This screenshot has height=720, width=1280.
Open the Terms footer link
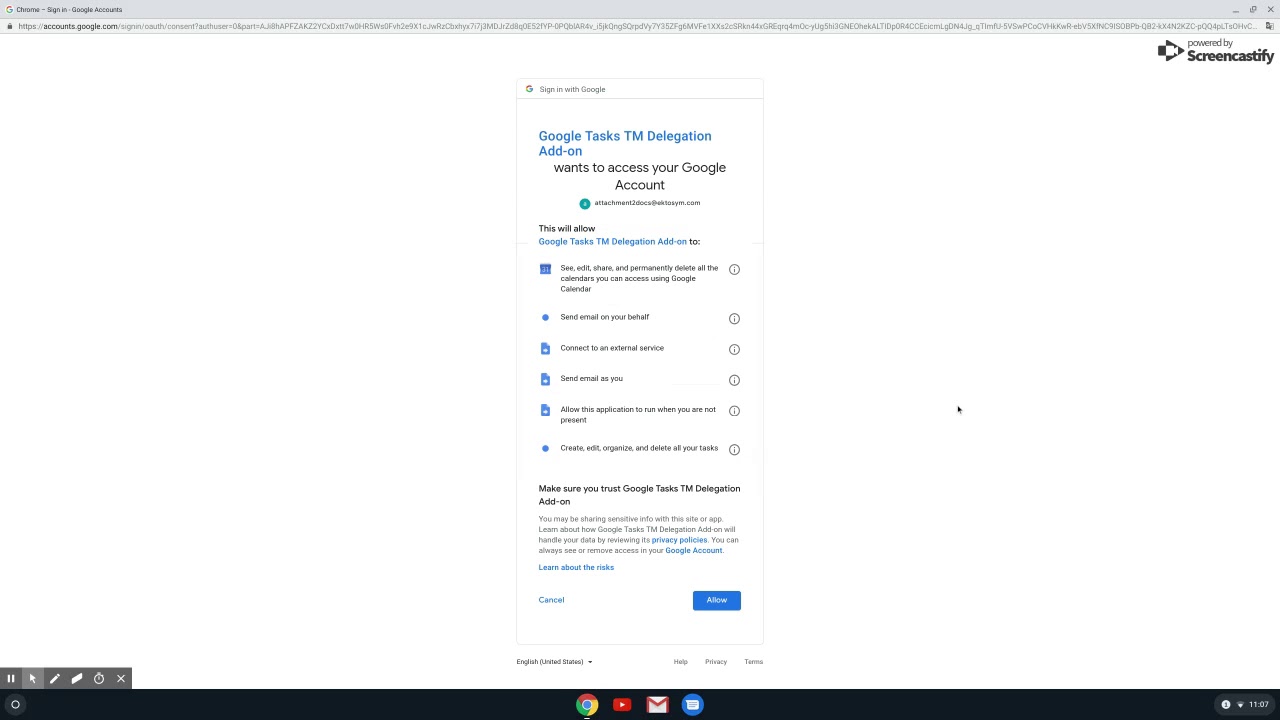point(753,662)
